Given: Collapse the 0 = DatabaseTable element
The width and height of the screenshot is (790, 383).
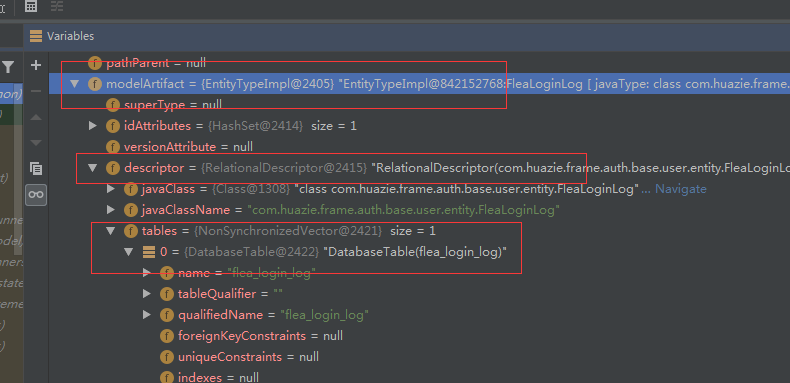Looking at the screenshot, I should (x=128, y=251).
